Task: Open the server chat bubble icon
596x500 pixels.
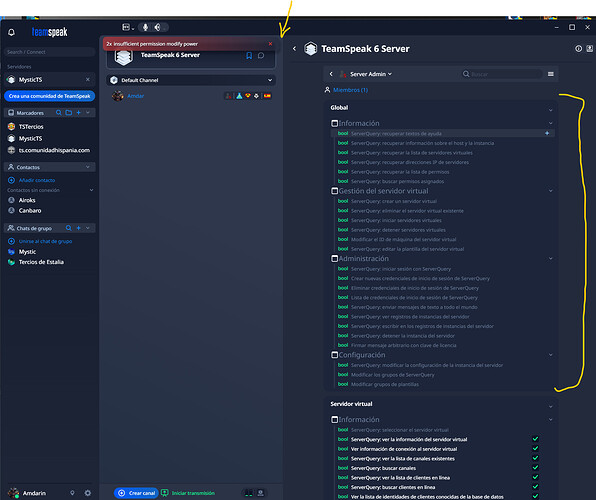Action: coord(261,56)
